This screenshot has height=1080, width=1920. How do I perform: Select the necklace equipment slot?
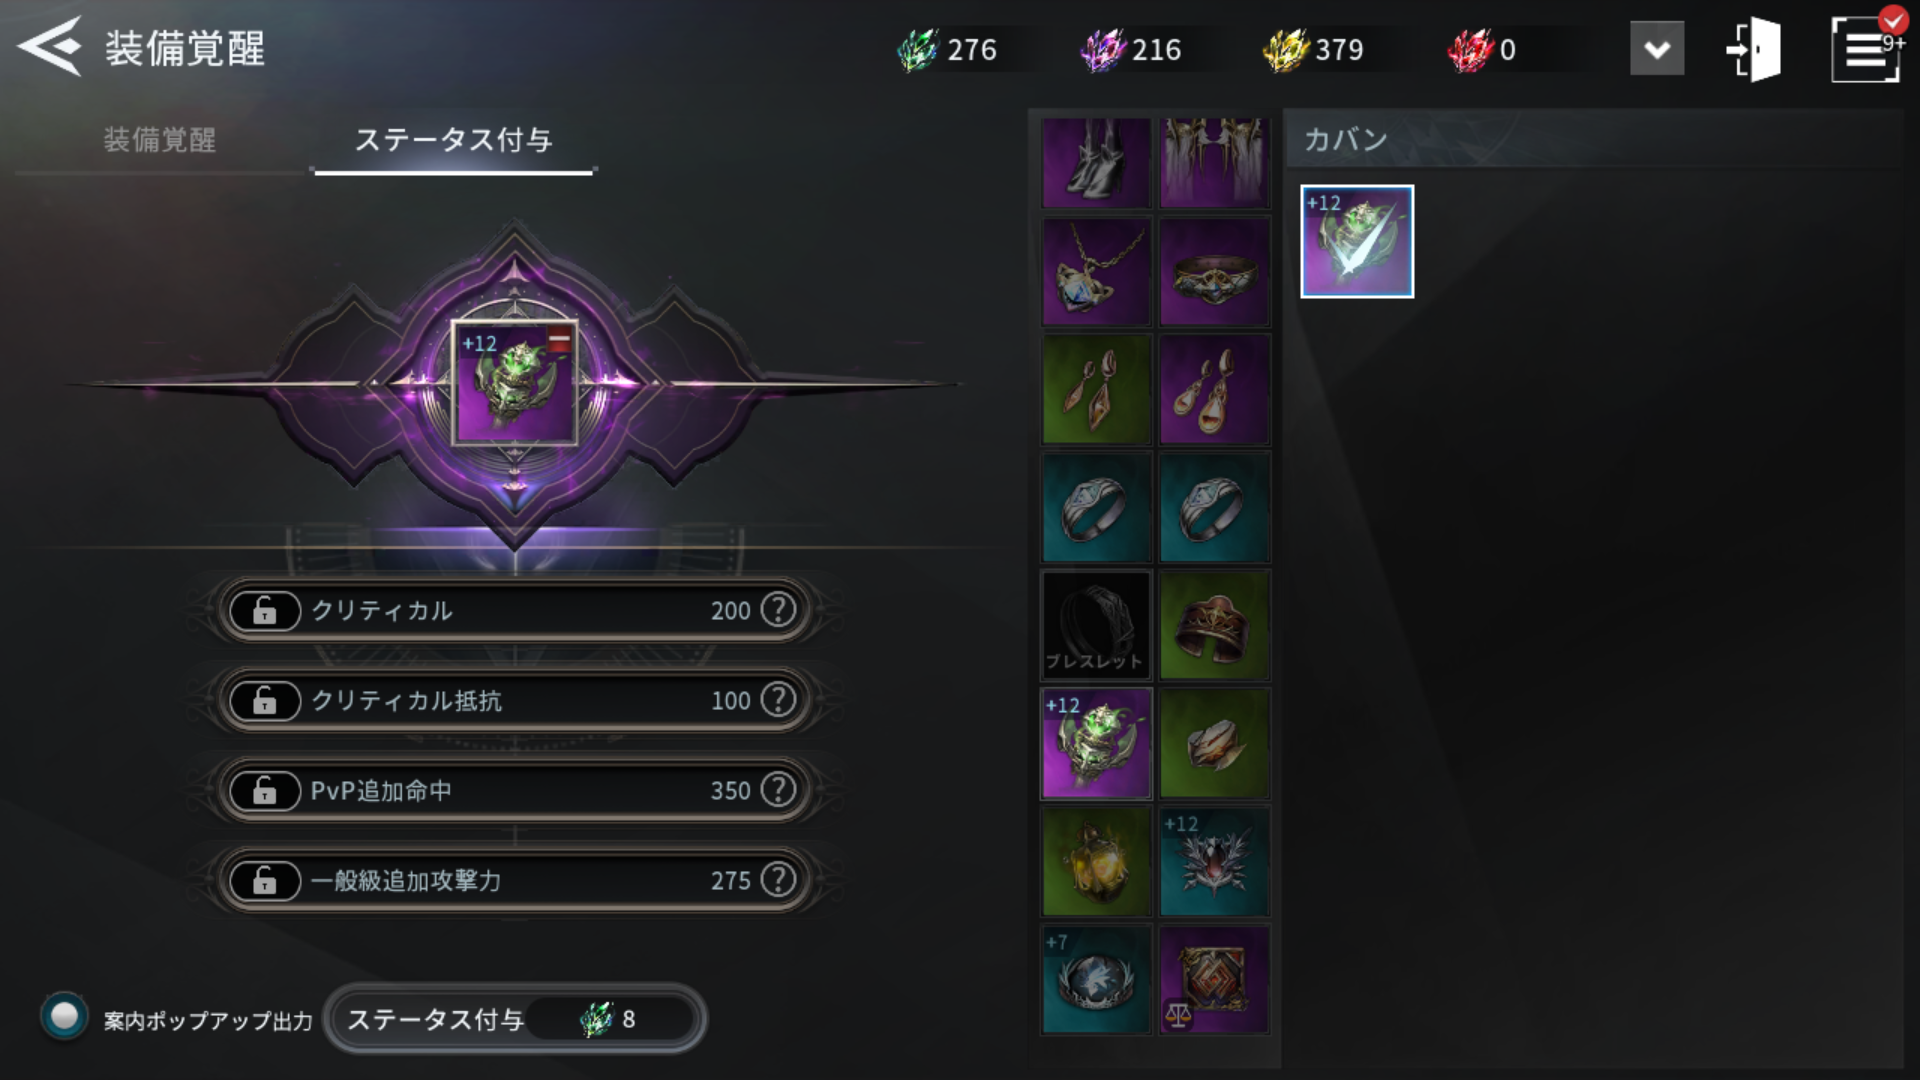(1096, 272)
